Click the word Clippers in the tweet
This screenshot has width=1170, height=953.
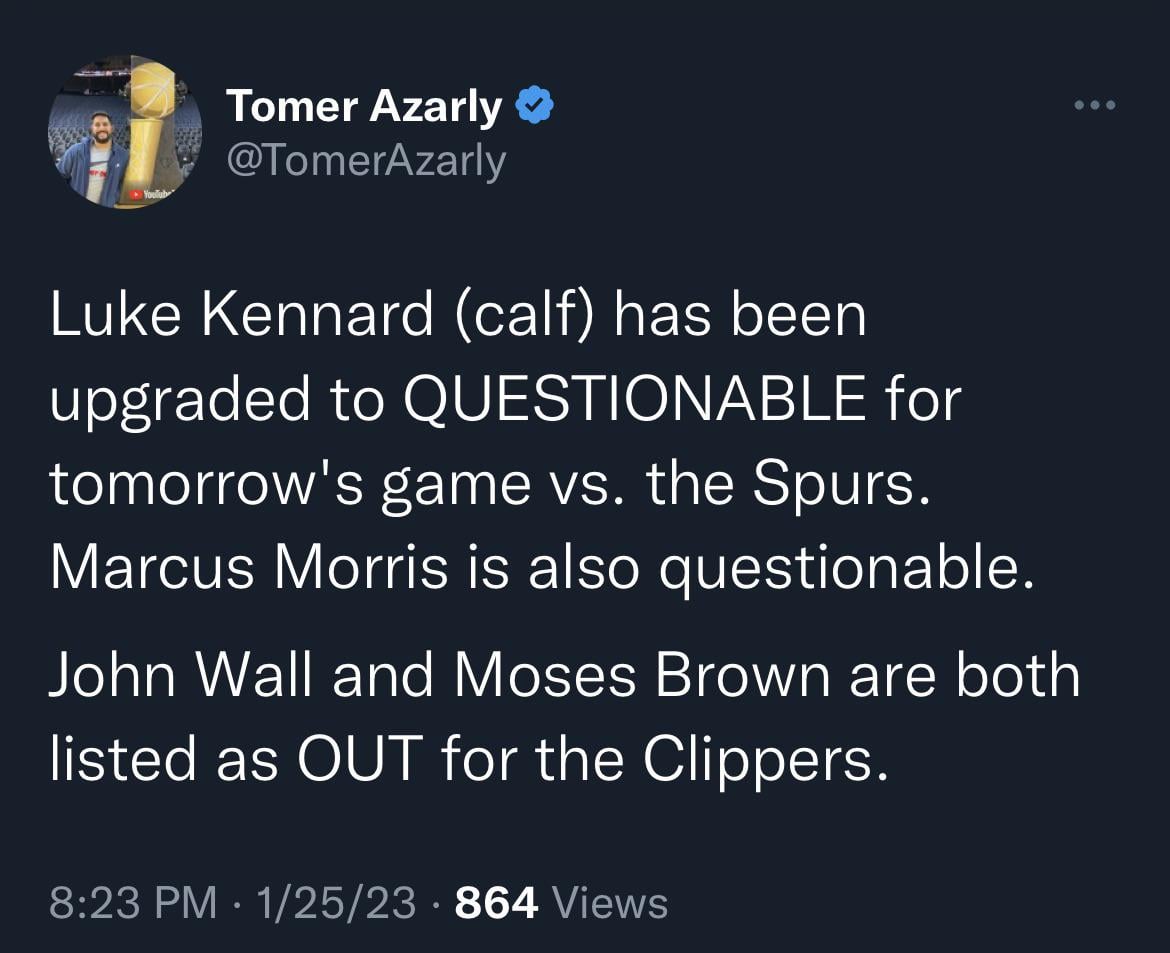[763, 760]
